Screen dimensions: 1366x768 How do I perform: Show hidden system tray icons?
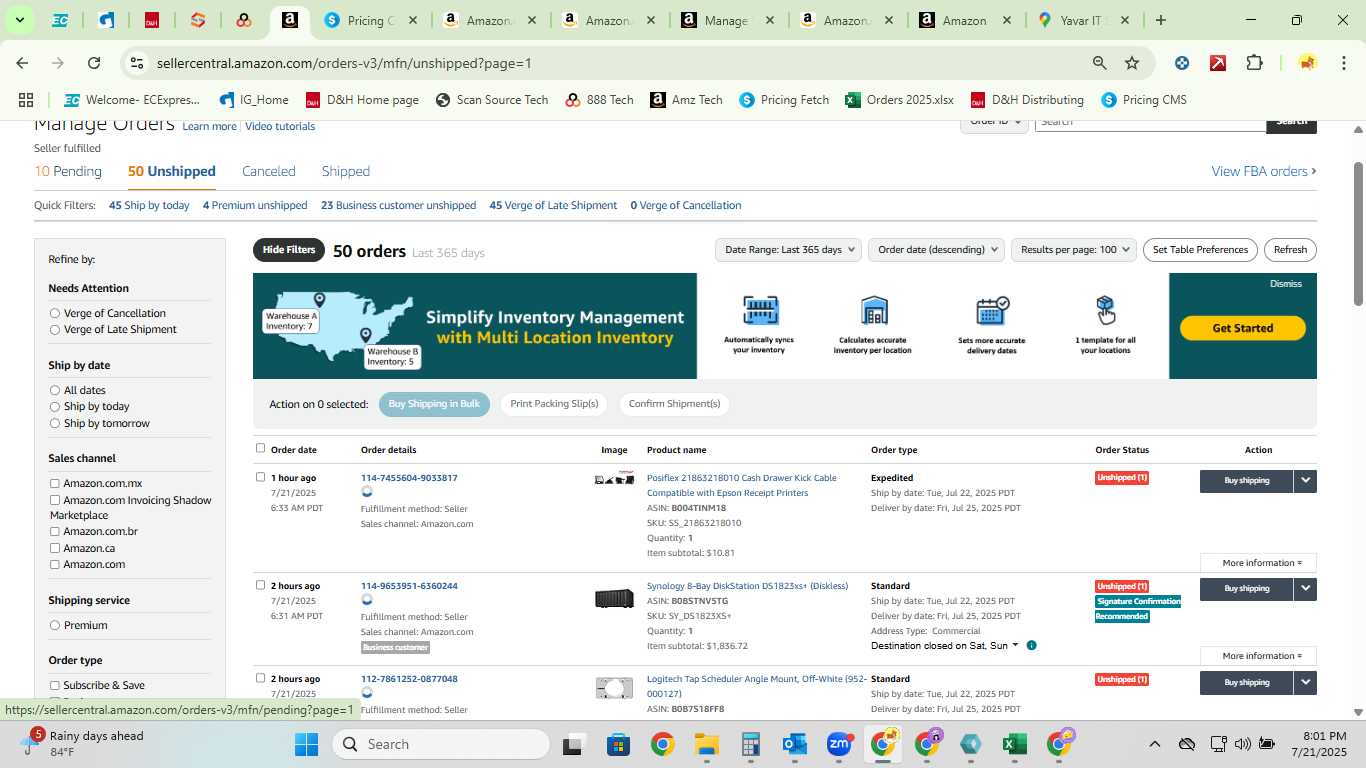1154,744
